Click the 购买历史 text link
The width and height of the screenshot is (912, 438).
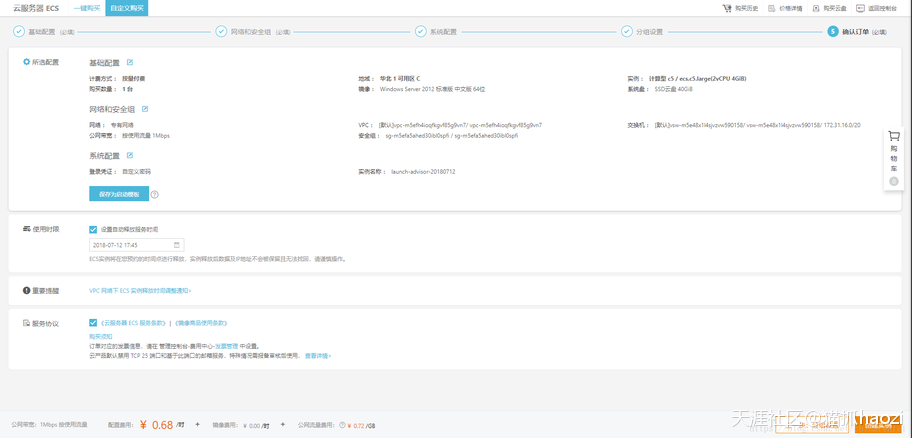click(746, 8)
